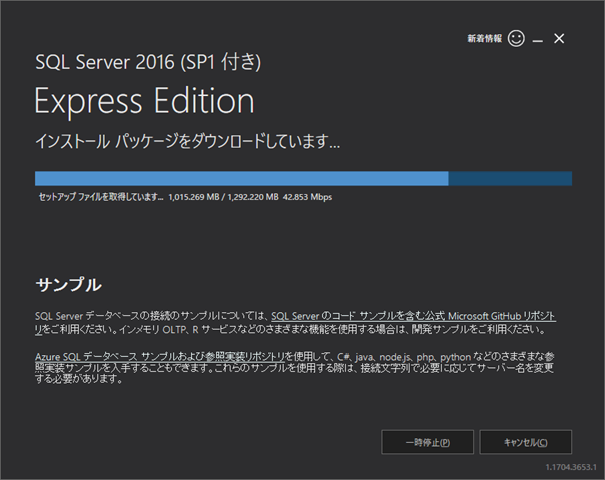Click the セットアップ ファイルを取得しています status text
605x480 pixels.
pyautogui.click(x=101, y=197)
